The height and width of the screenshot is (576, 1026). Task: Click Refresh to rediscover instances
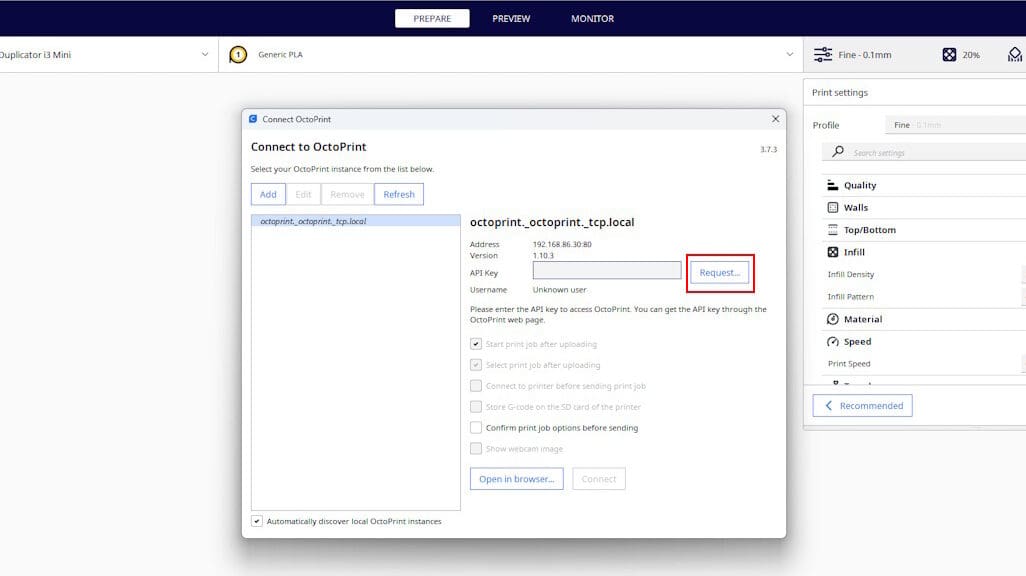[x=398, y=194]
